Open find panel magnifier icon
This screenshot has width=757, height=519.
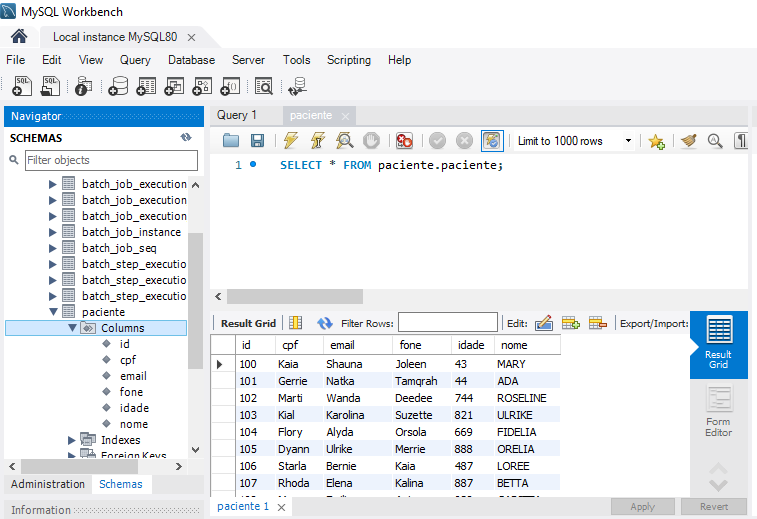coord(715,140)
